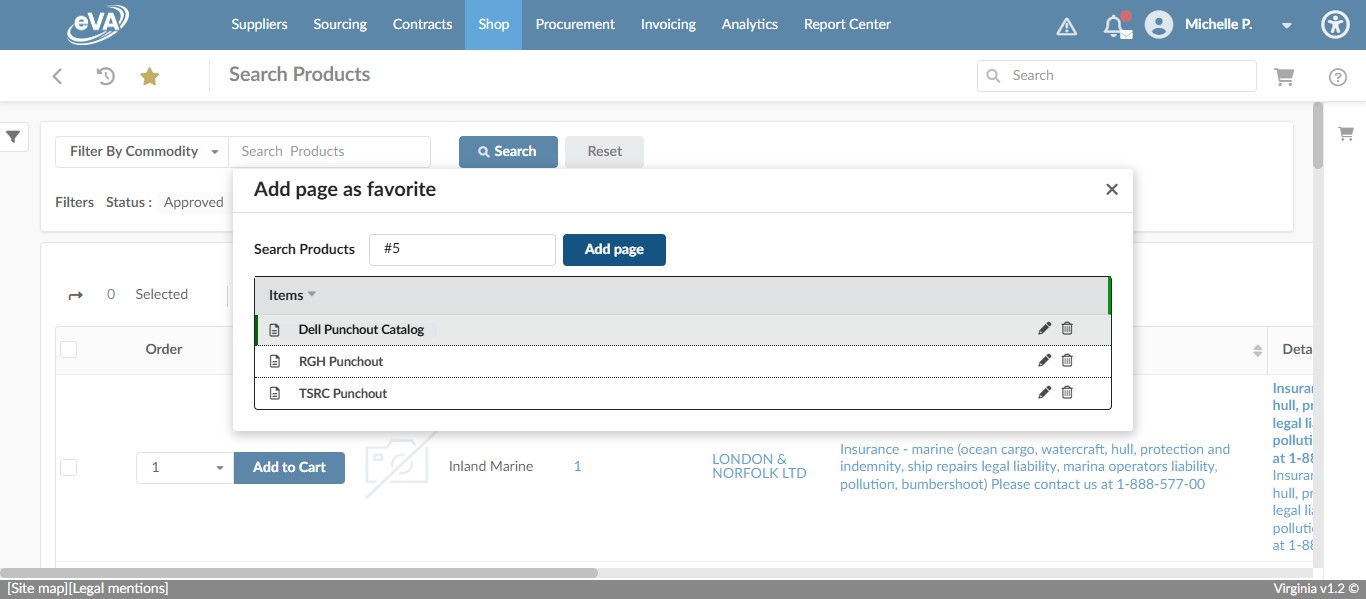This screenshot has width=1366, height=599.
Task: Close the Add page as favorite dialog
Action: click(x=1111, y=190)
